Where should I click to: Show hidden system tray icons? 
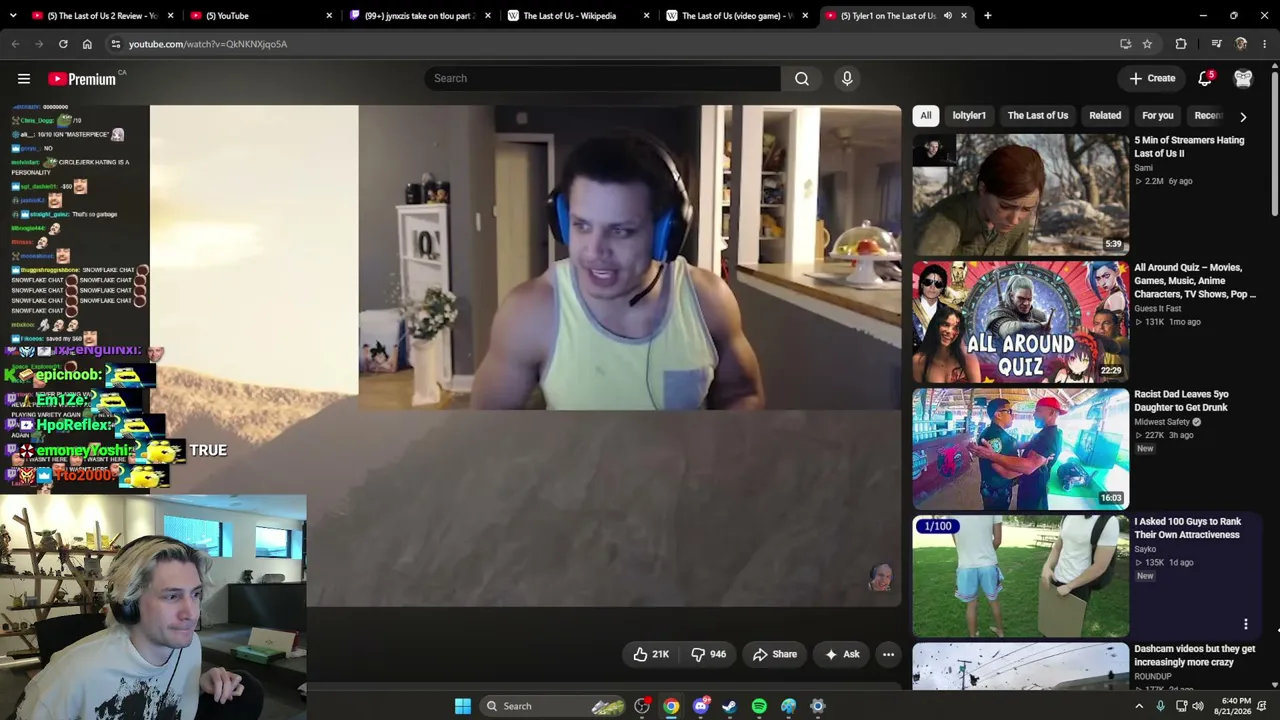[1139, 706]
